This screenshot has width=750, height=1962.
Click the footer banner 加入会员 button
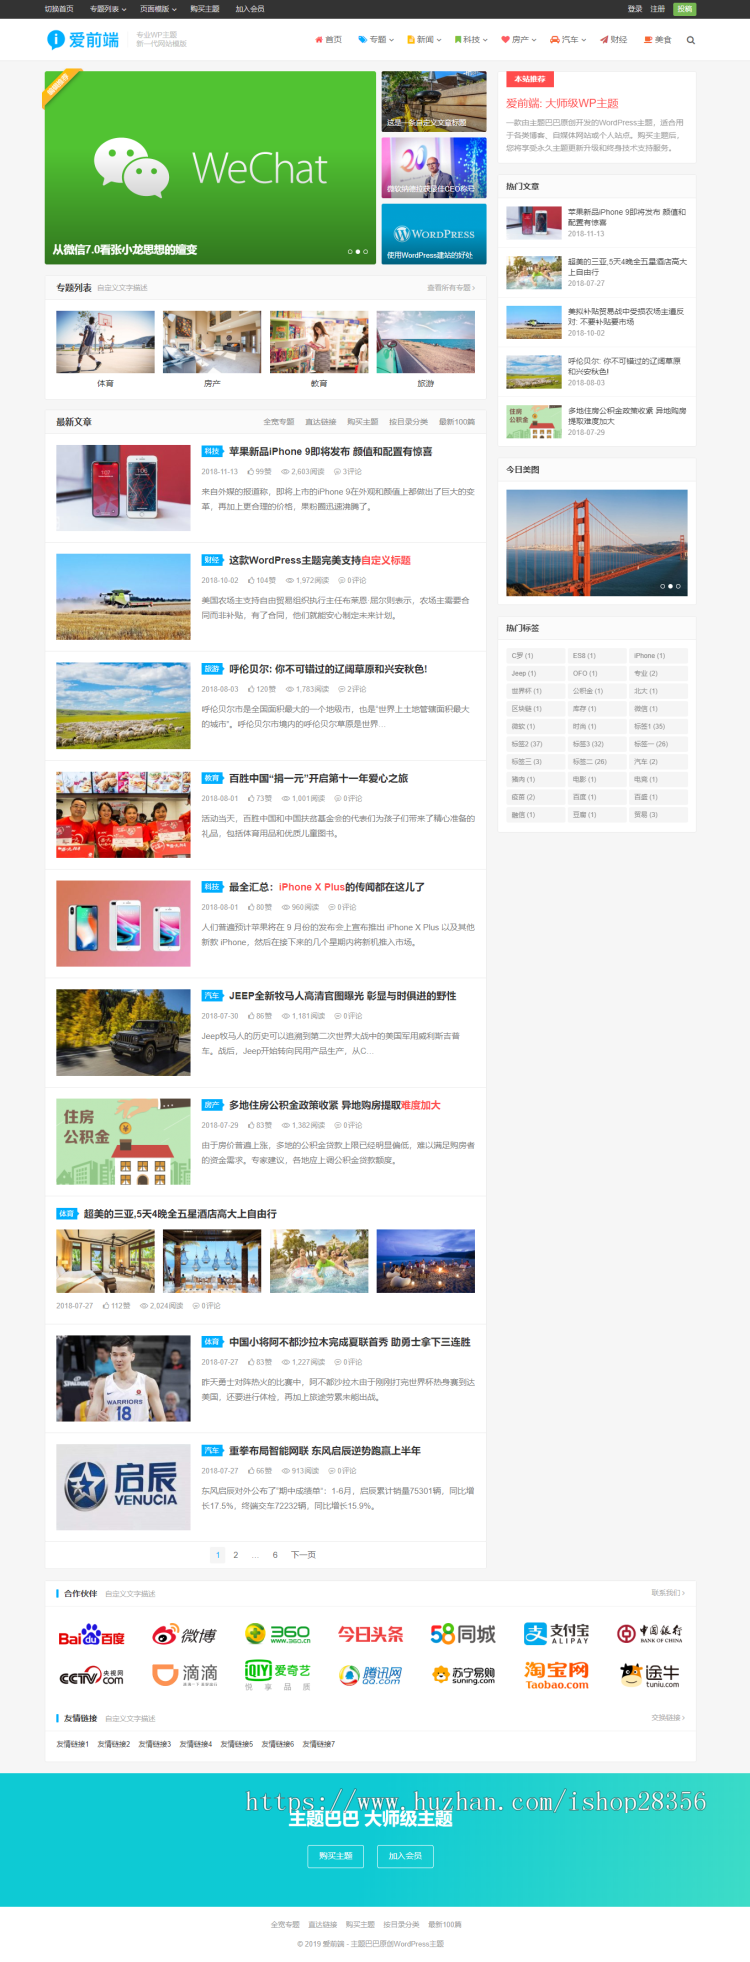point(405,1856)
